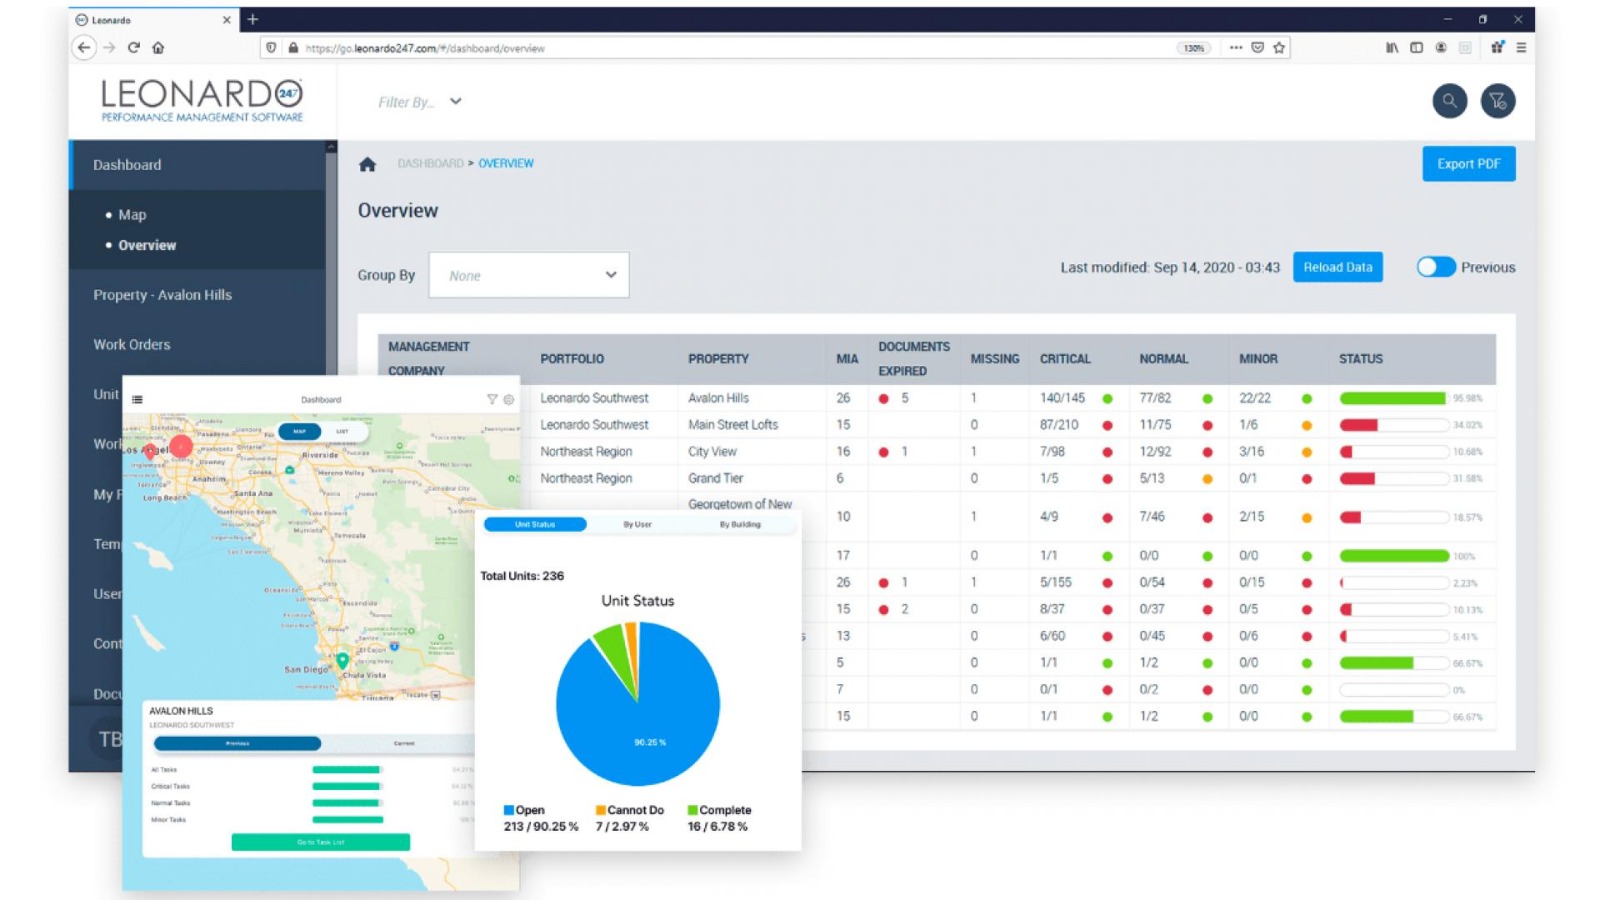Click the Go to Task List button
This screenshot has width=1600, height=900.
pos(321,842)
